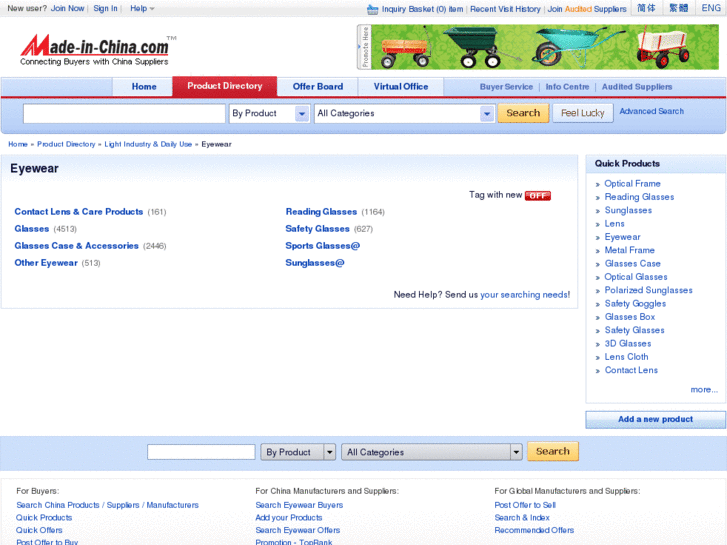Open Safety Glasses (627) category
727x545 pixels.
coord(318,229)
